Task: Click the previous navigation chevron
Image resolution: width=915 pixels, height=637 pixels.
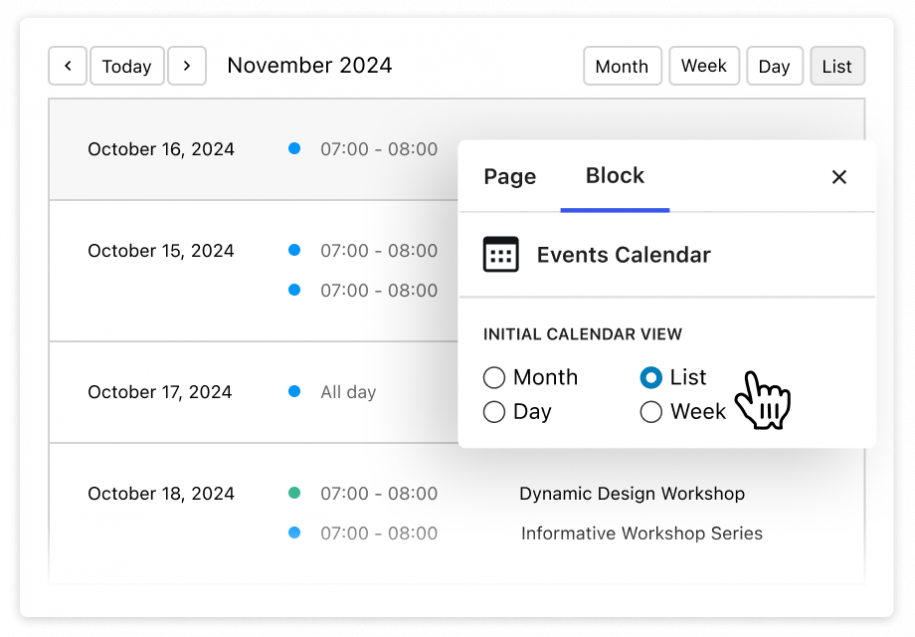Action: 67,65
